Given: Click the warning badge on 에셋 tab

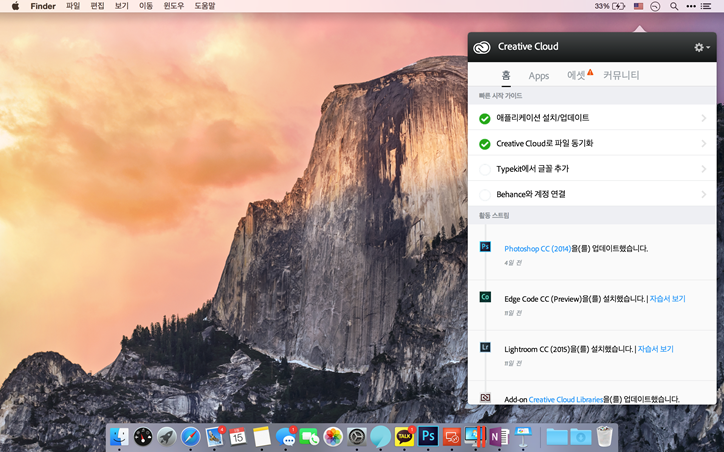Looking at the screenshot, I should [x=590, y=72].
